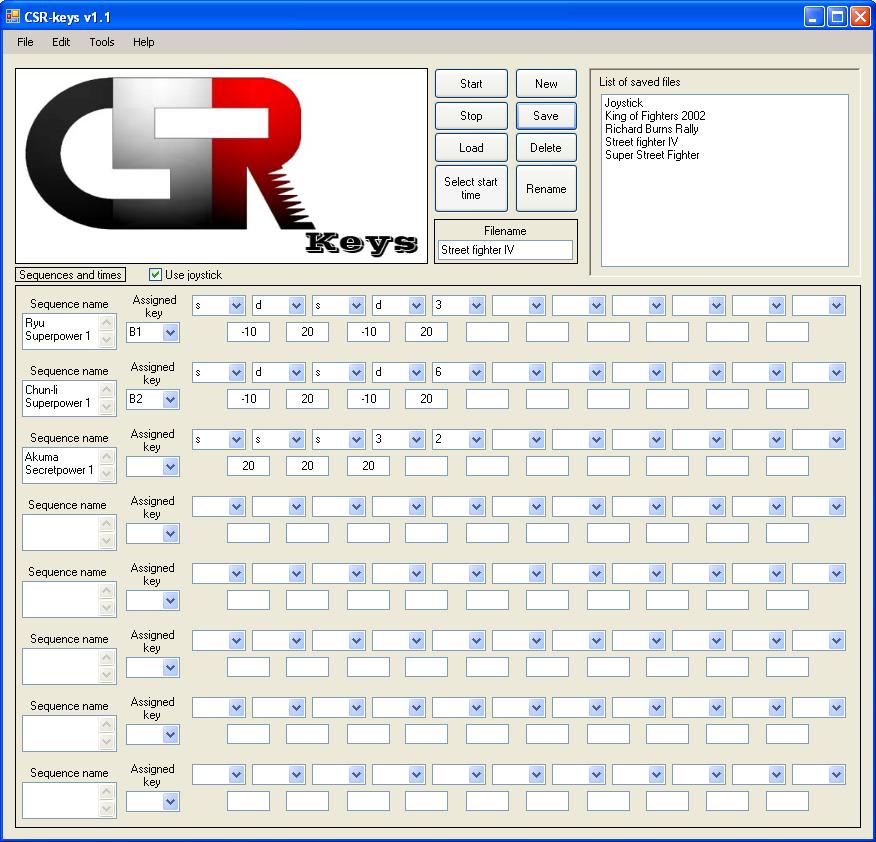Open the Assigned key dropdown for Akuma Secretpower 1

coord(170,467)
